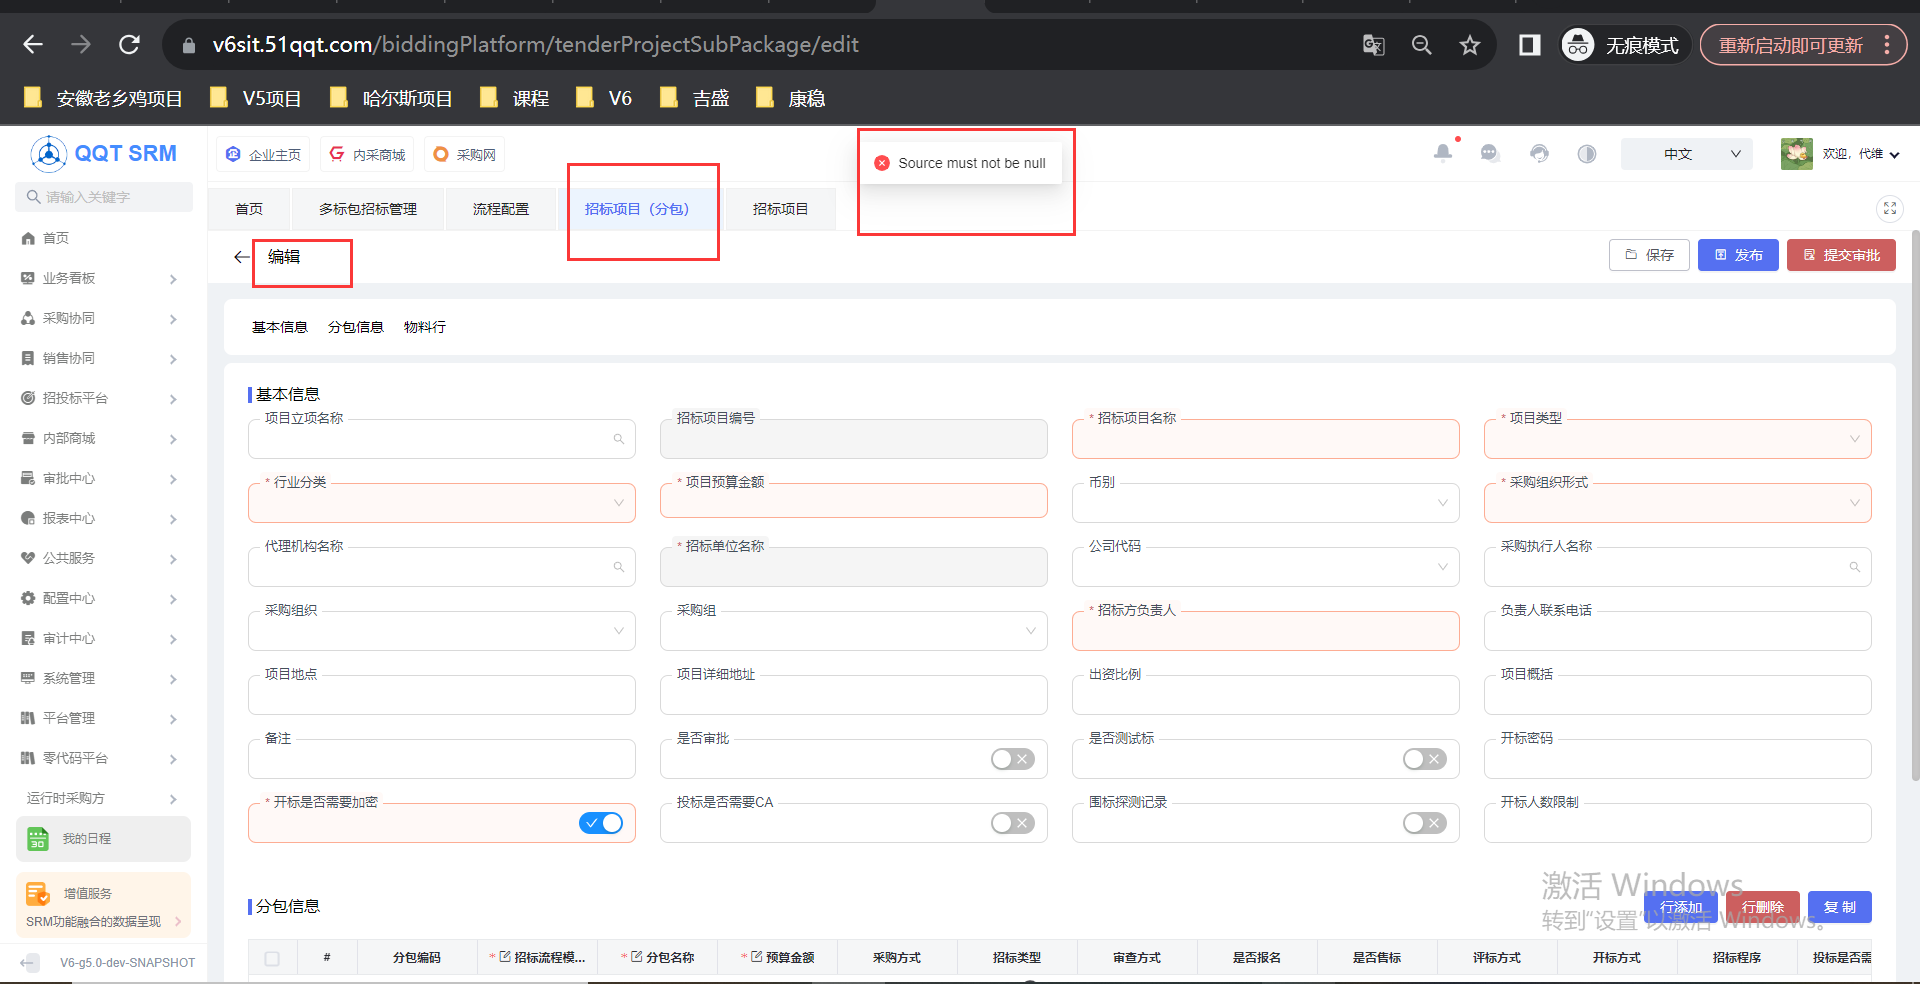
Task: Click the browser translate page icon
Action: [x=1373, y=45]
